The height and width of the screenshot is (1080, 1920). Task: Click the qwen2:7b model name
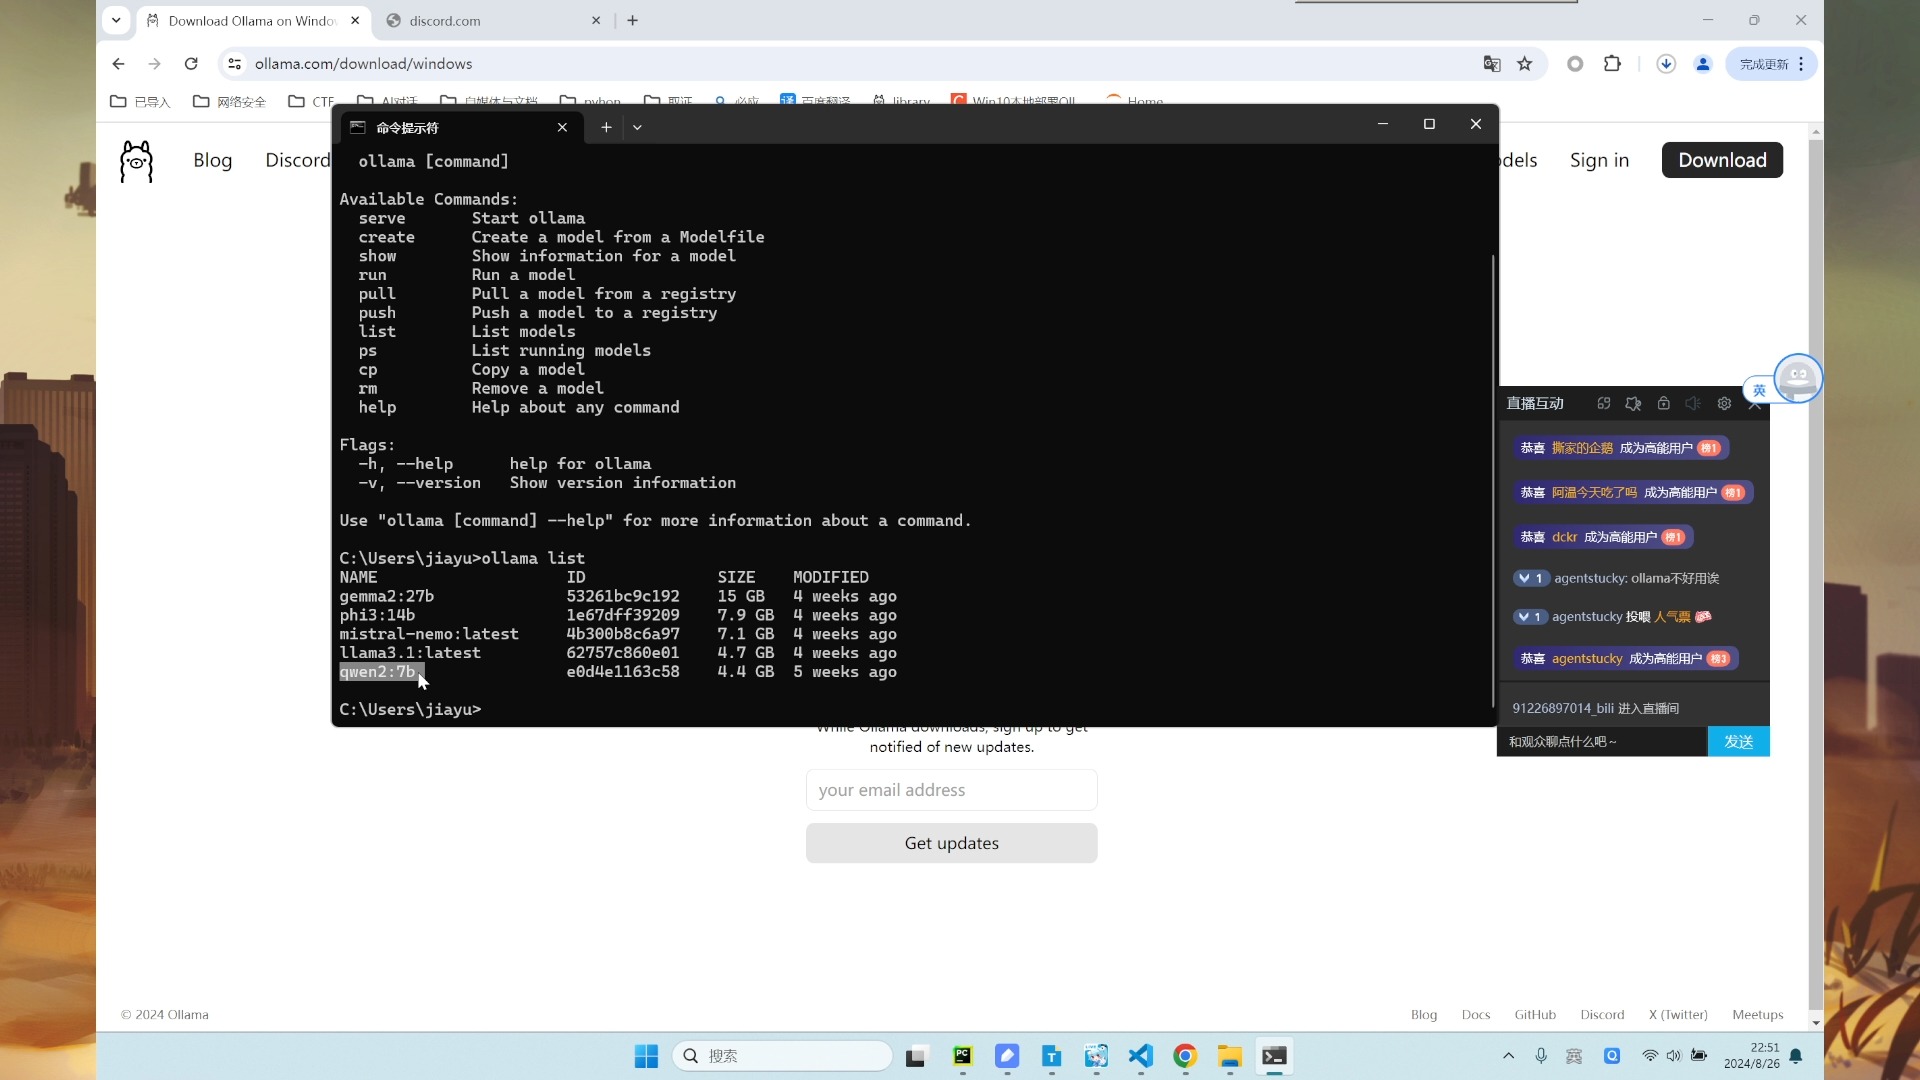(377, 672)
